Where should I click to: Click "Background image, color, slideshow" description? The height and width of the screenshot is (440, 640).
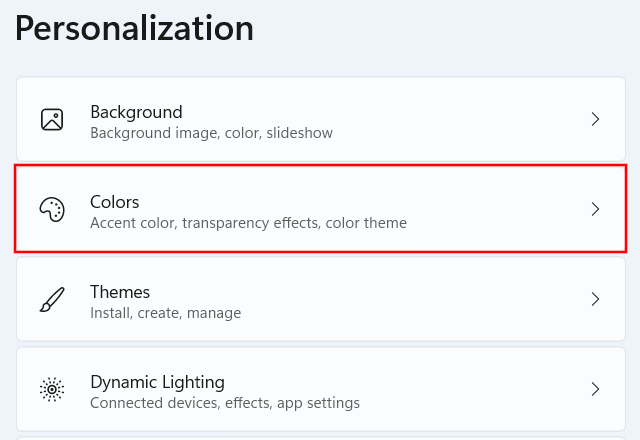[x=211, y=133]
